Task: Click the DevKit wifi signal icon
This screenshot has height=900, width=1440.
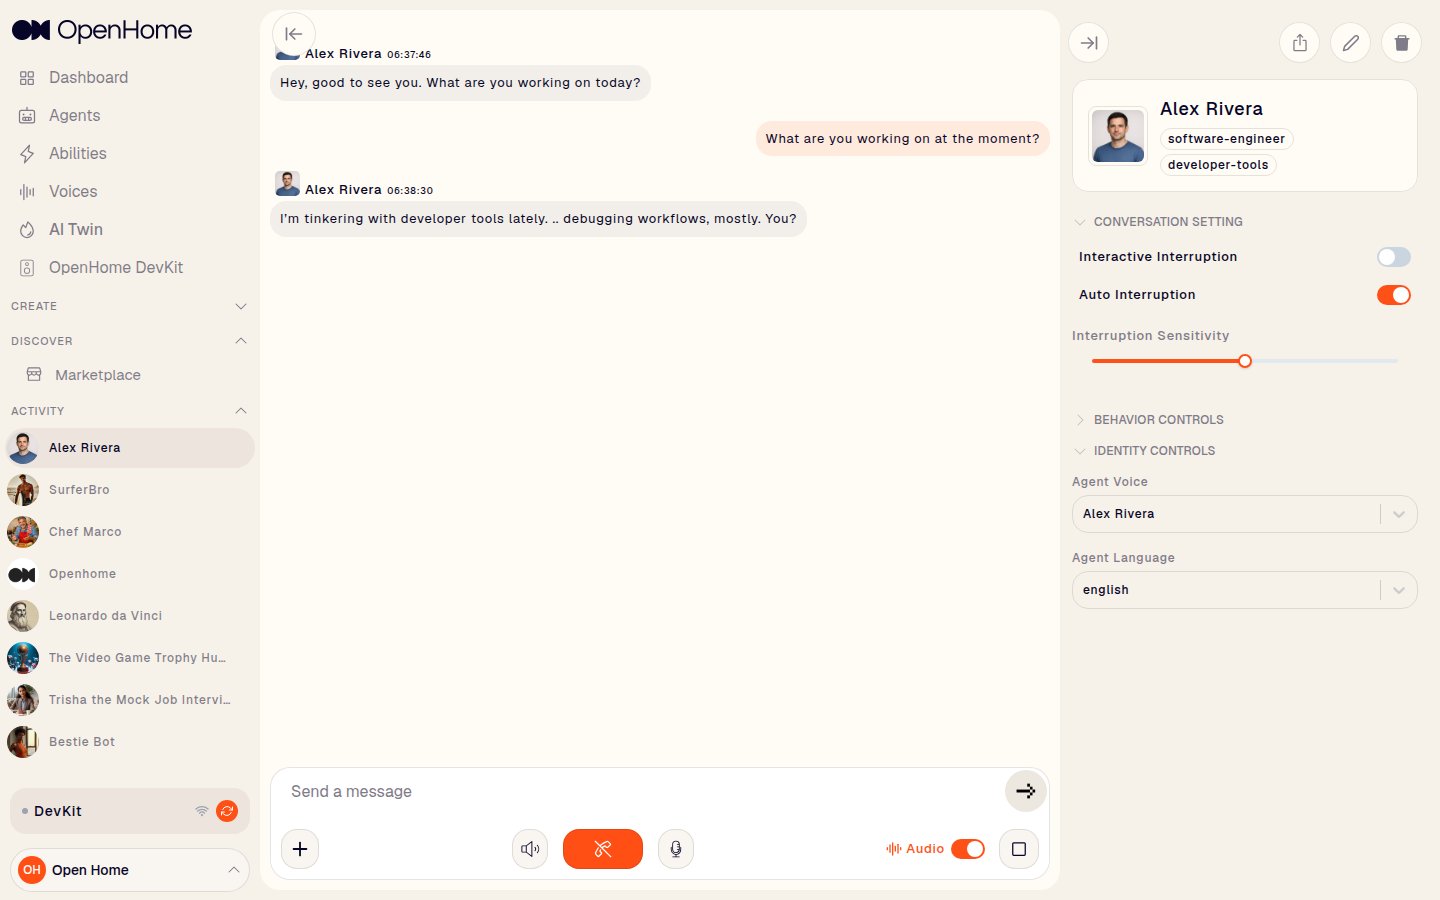Action: pyautogui.click(x=202, y=811)
